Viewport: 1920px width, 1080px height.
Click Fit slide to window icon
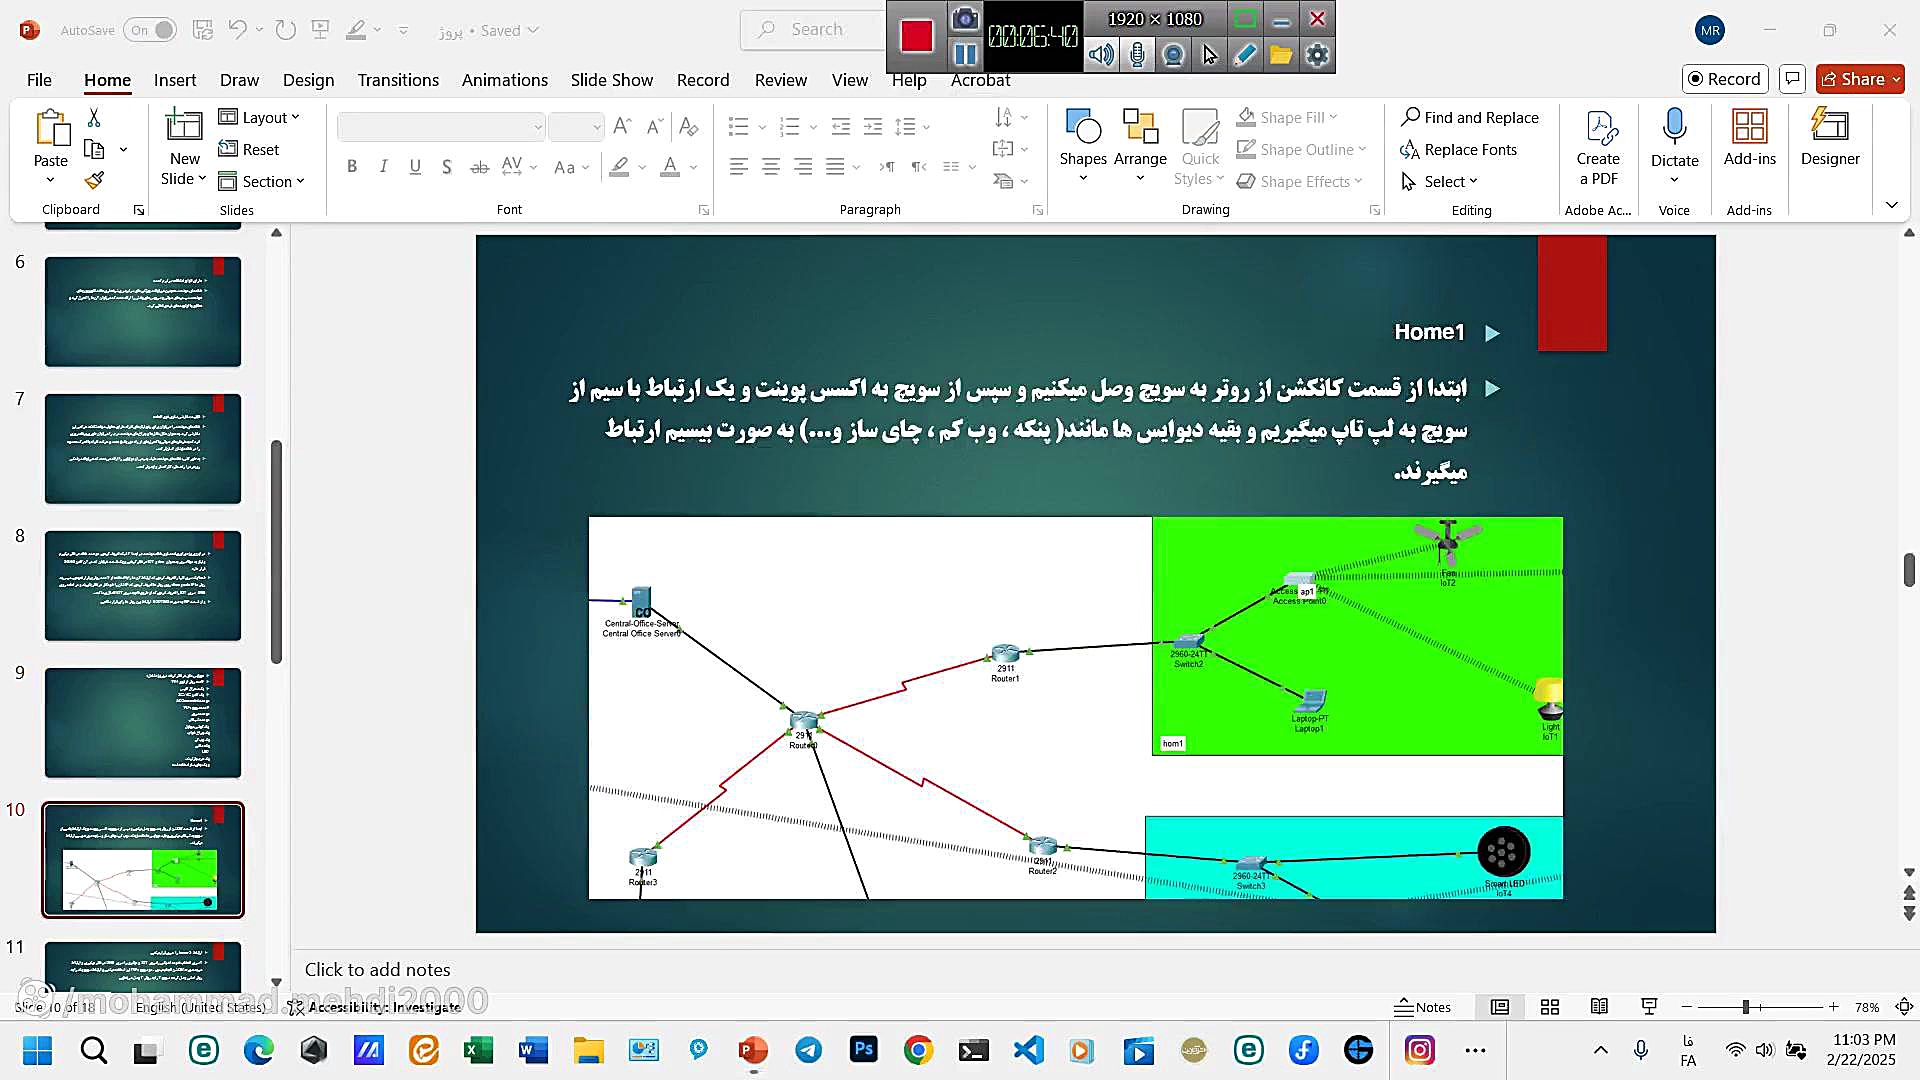tap(1904, 1007)
